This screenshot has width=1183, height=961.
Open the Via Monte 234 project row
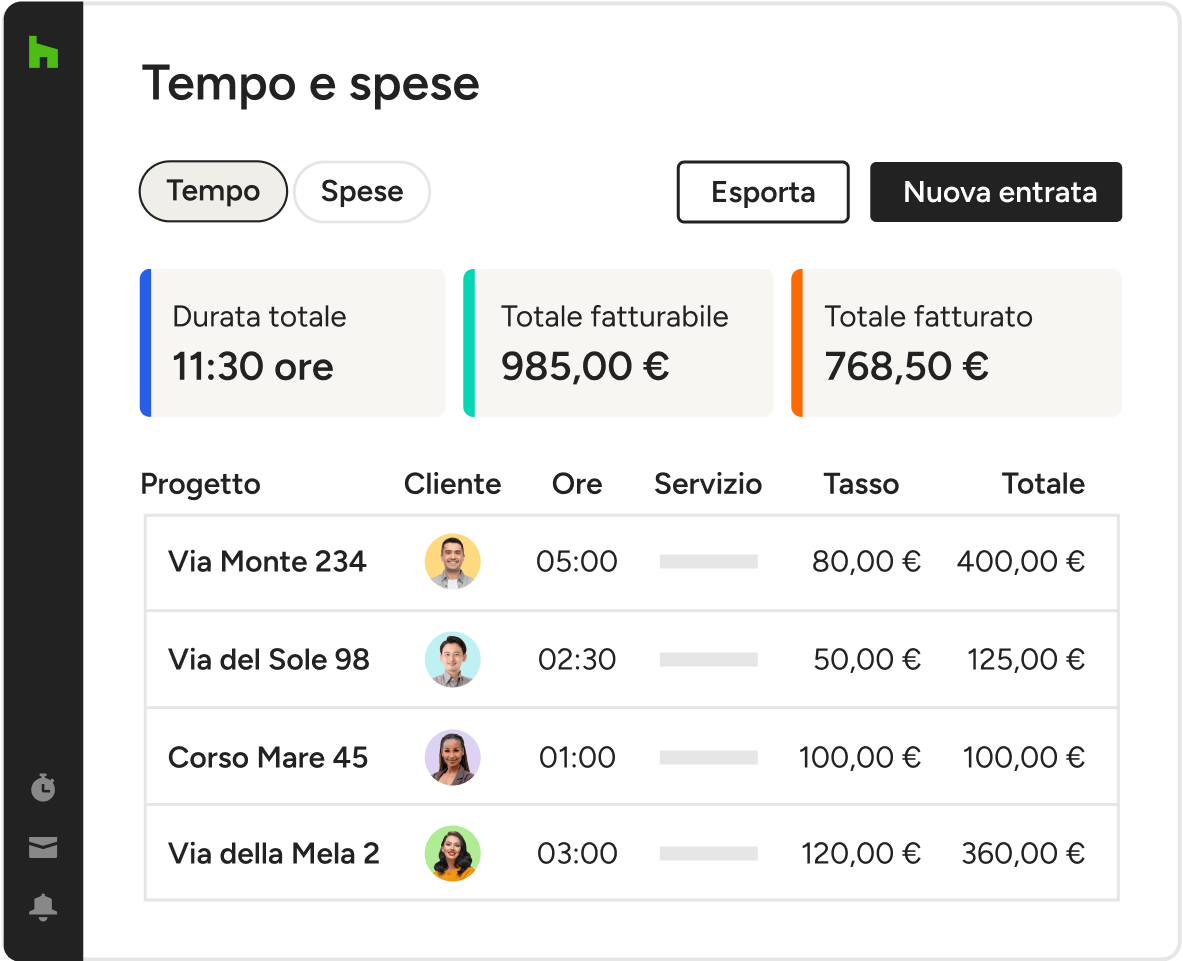pyautogui.click(x=267, y=562)
